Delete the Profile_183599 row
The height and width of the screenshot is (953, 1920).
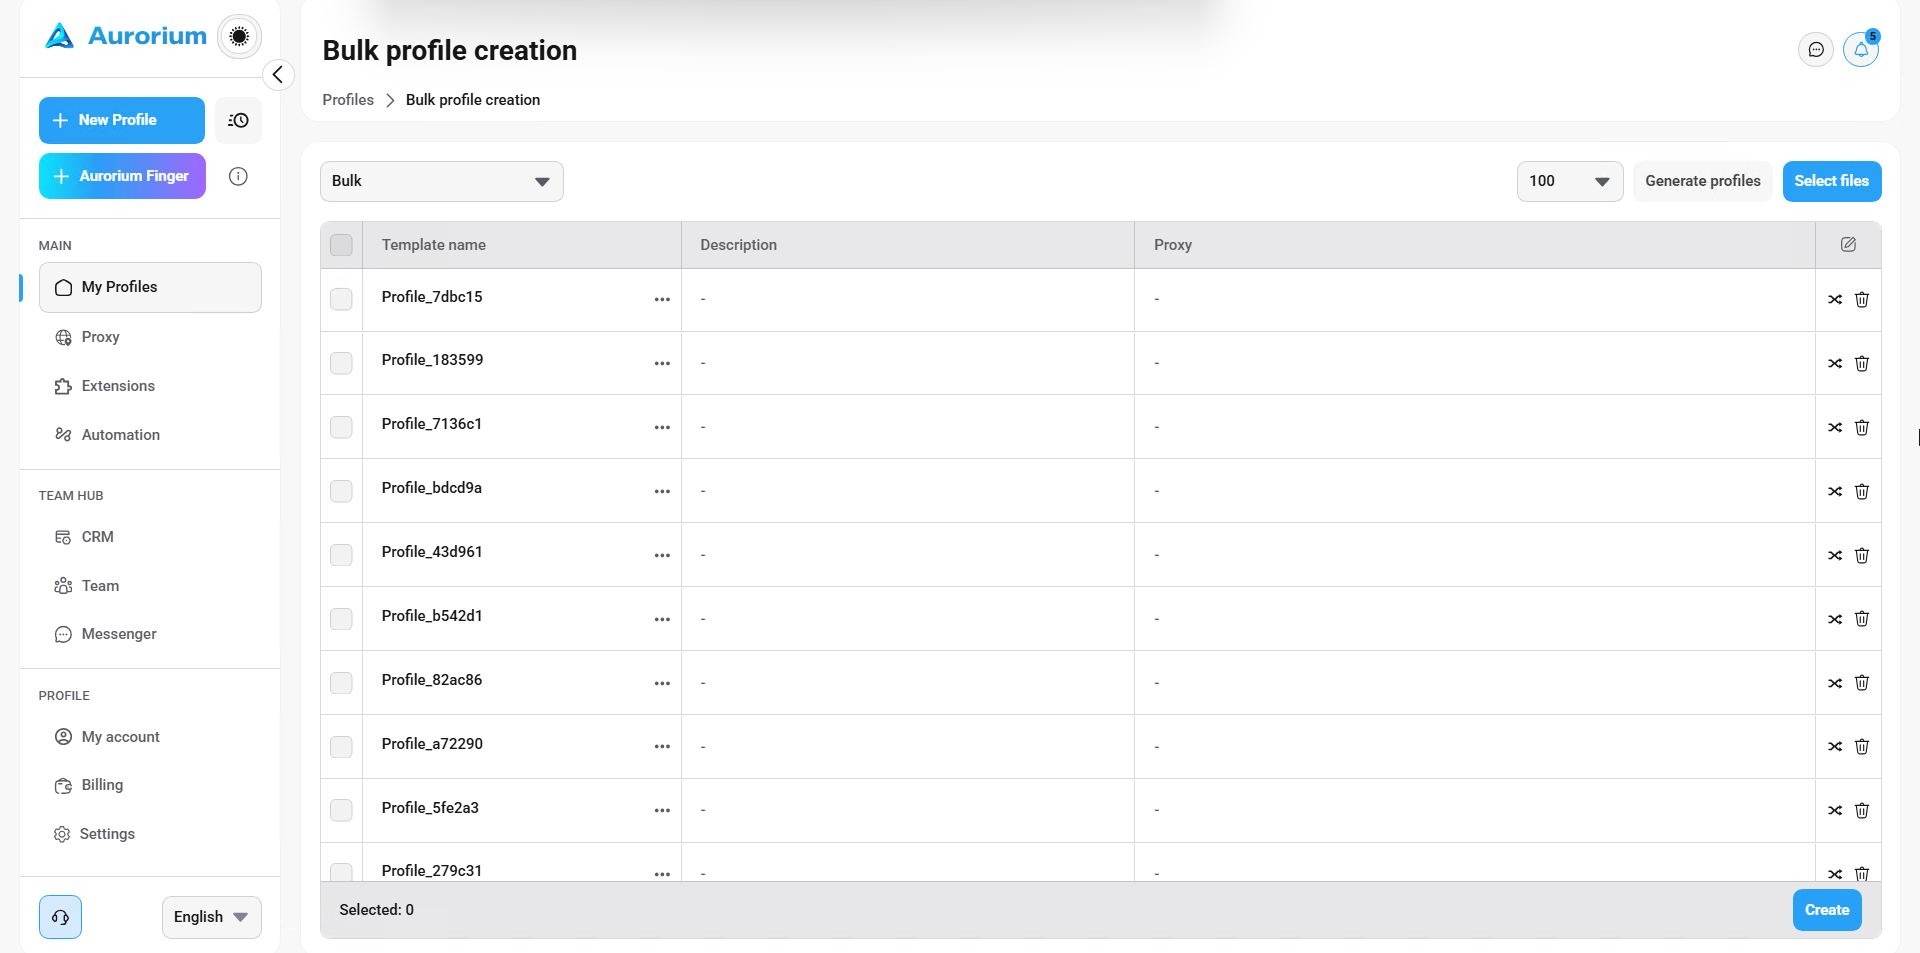[x=1862, y=363]
